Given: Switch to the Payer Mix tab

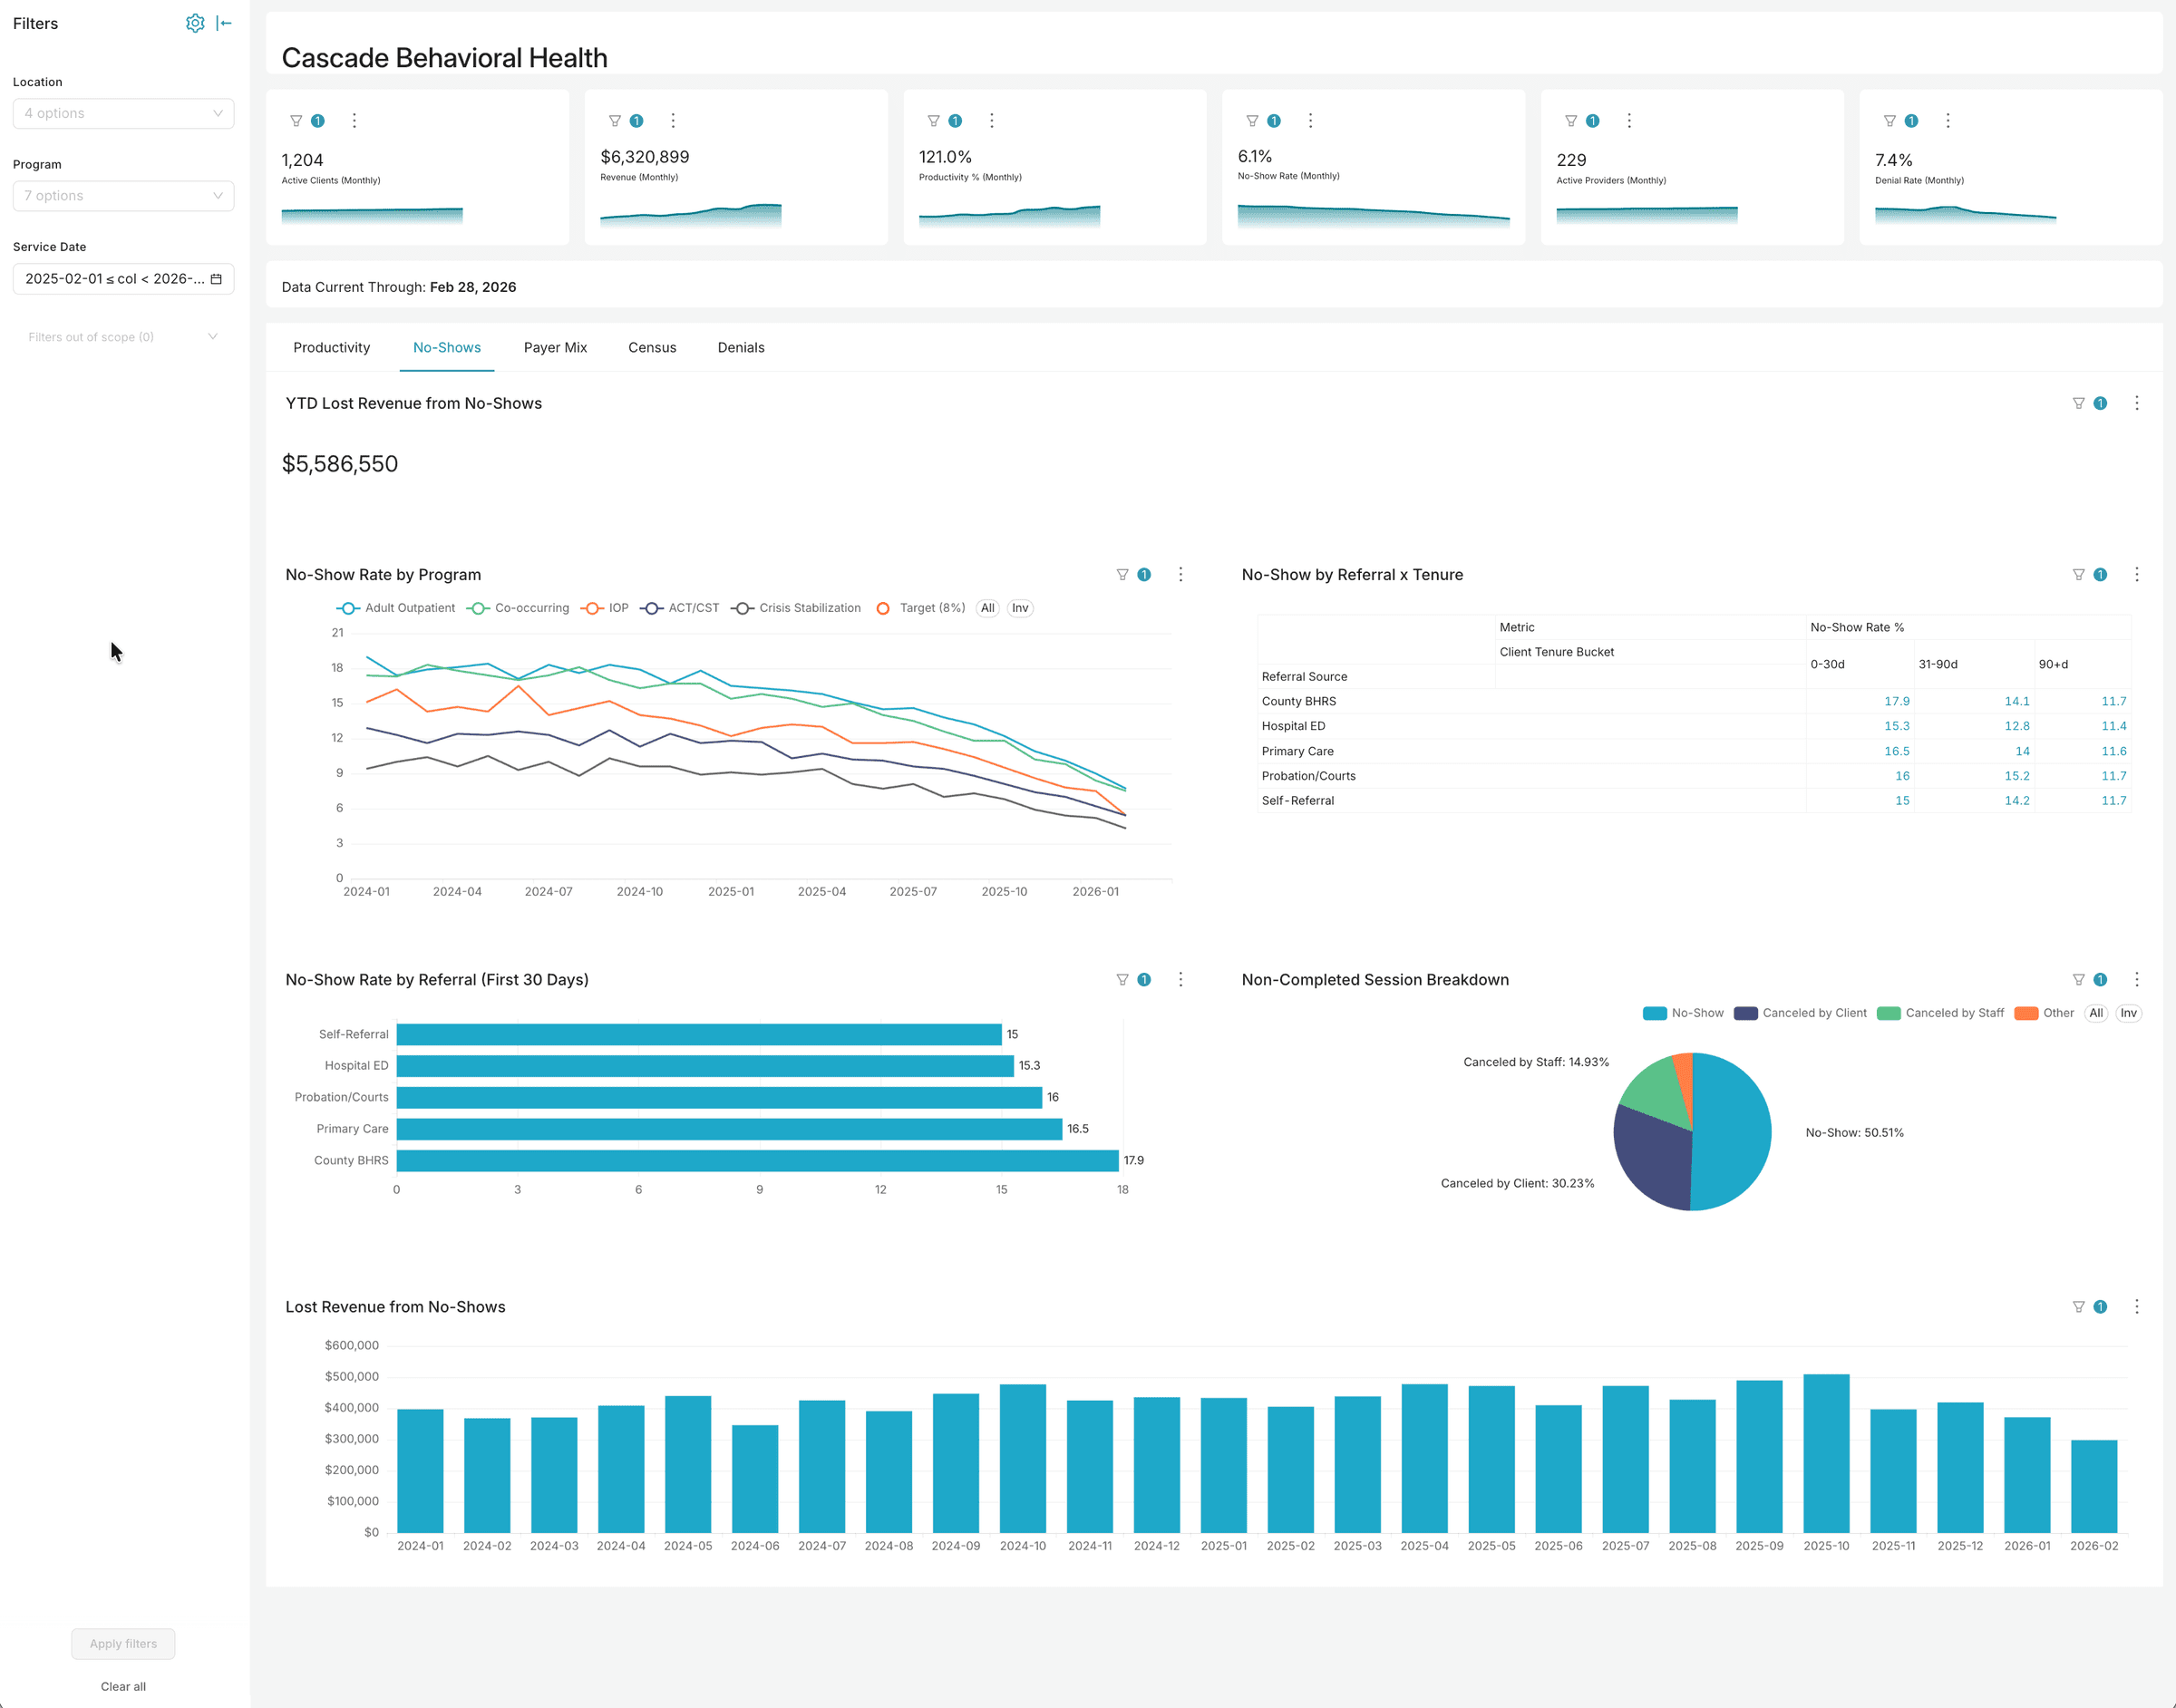Looking at the screenshot, I should click(555, 347).
